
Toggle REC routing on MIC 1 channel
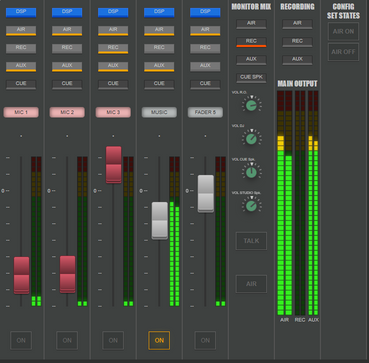pos(21,48)
